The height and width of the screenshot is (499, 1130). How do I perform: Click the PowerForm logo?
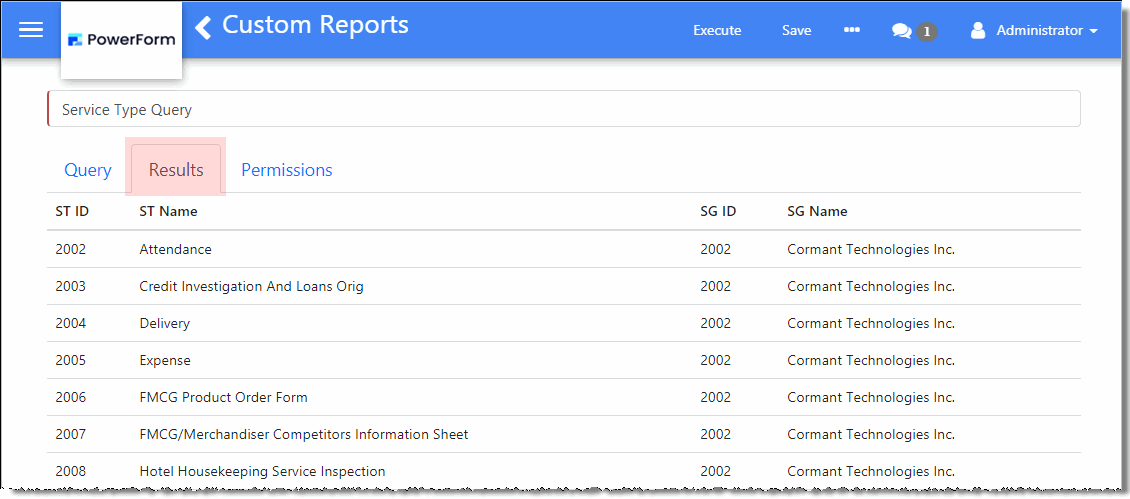(x=121, y=40)
